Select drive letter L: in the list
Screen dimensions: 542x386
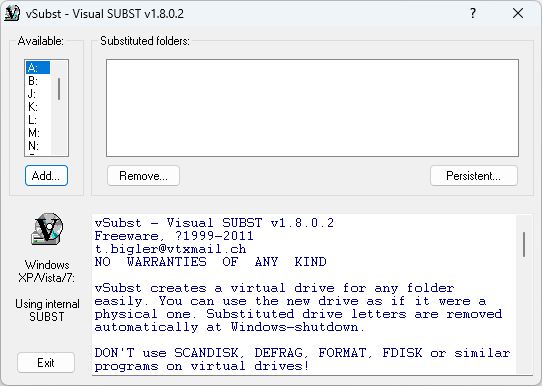[x=38, y=120]
